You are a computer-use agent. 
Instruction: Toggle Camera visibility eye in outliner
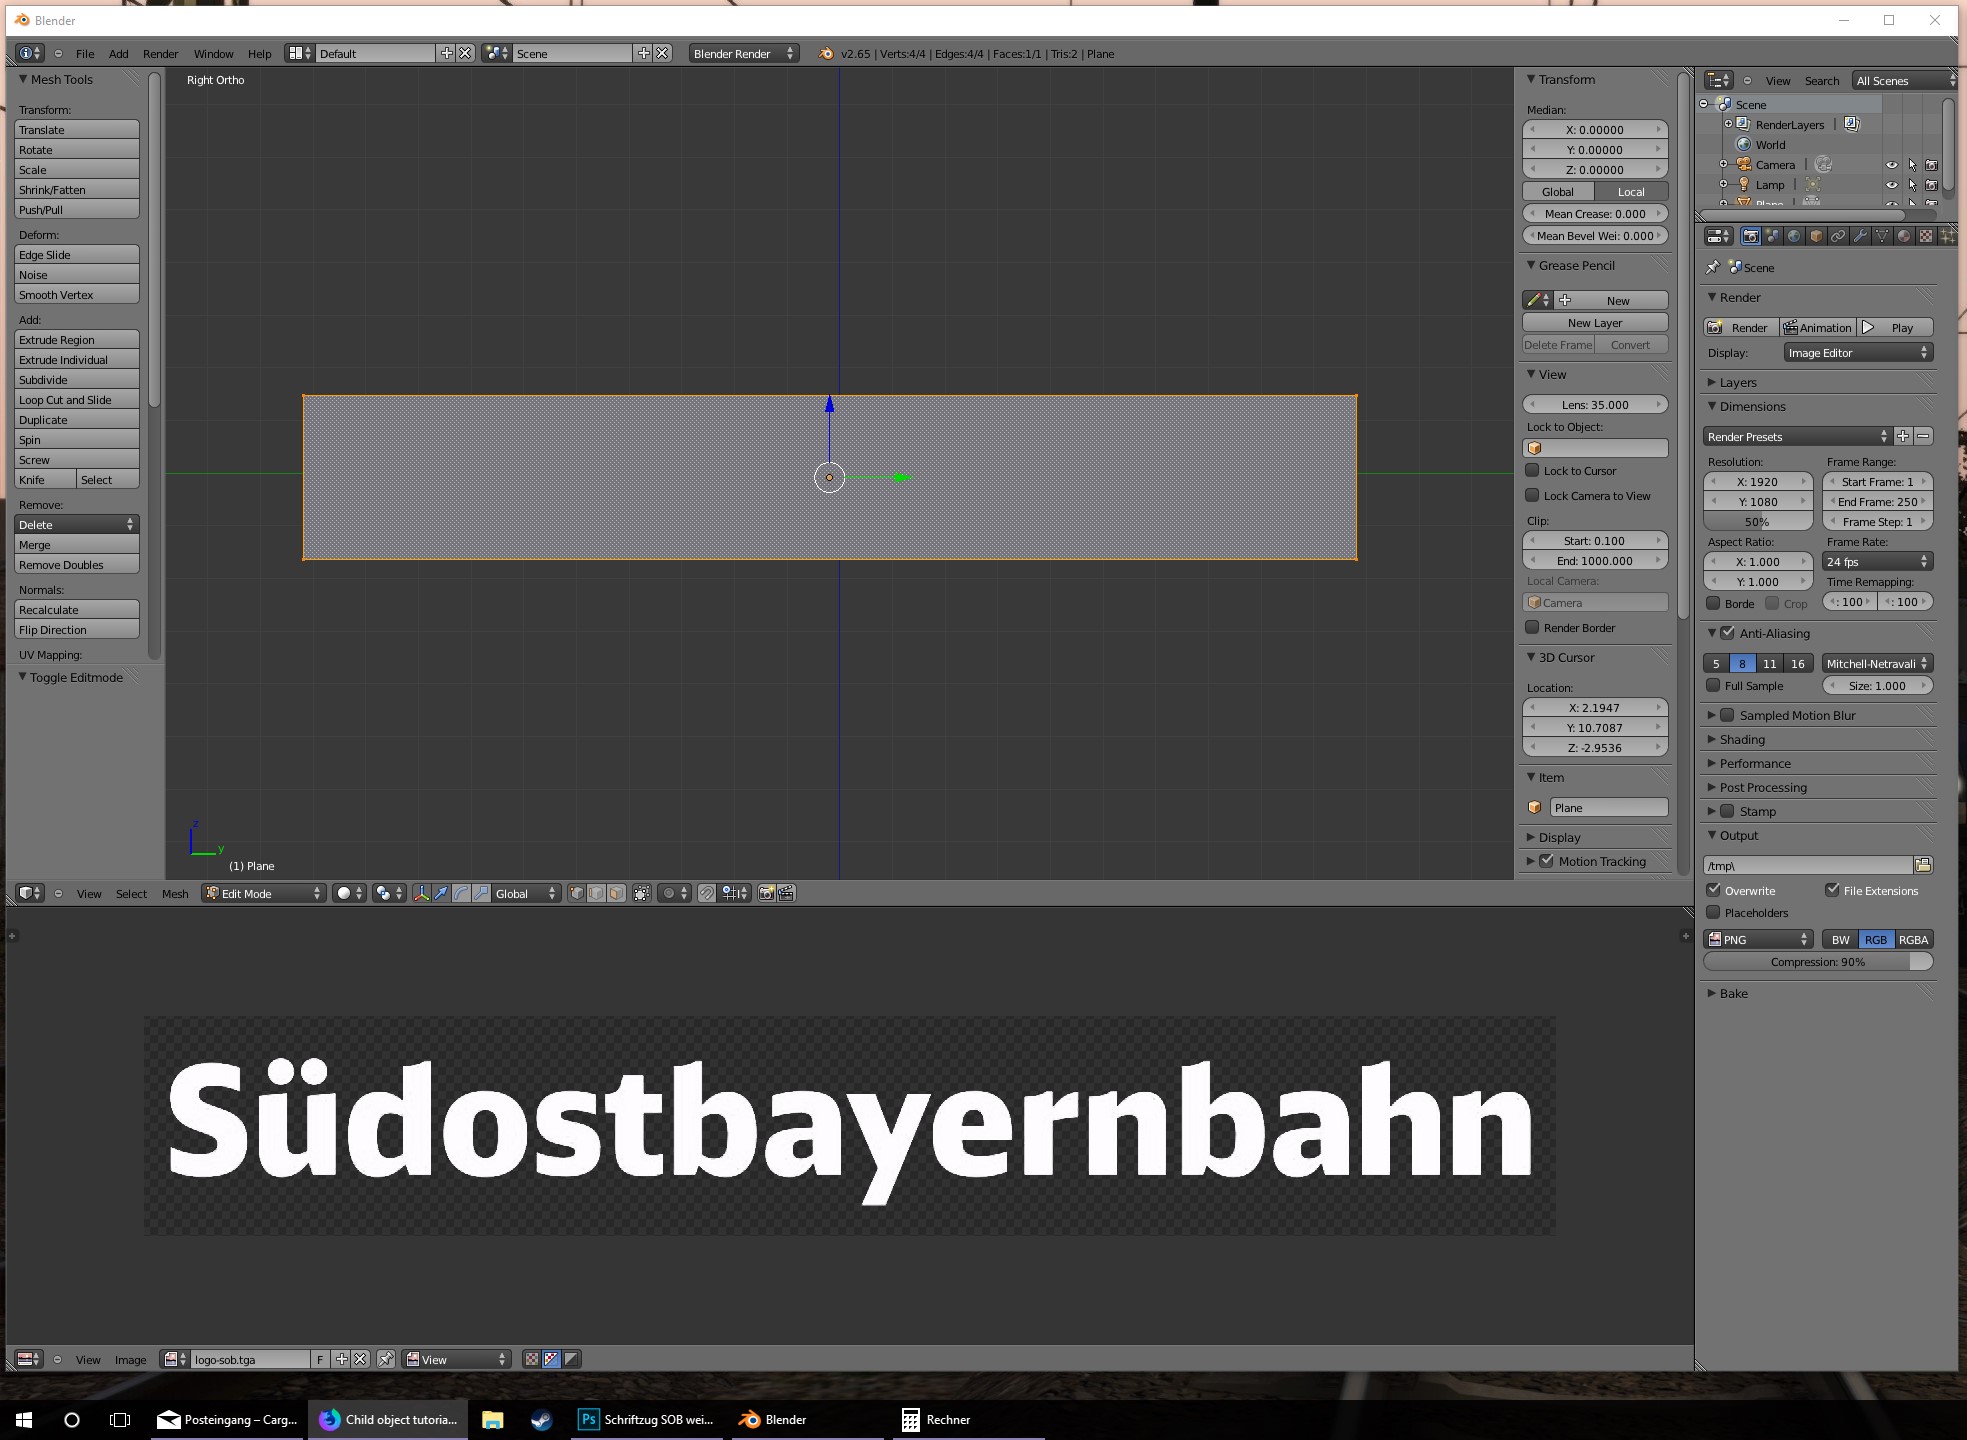(1891, 165)
